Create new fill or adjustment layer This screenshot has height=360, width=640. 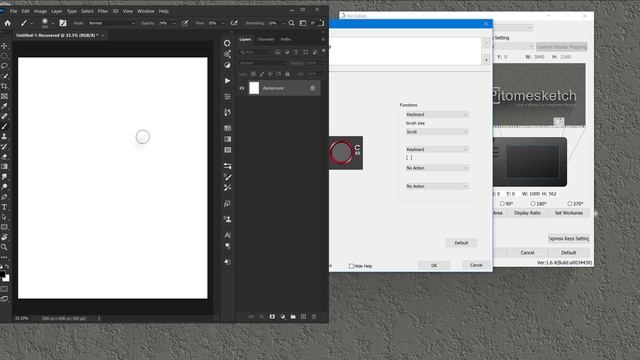point(283,316)
